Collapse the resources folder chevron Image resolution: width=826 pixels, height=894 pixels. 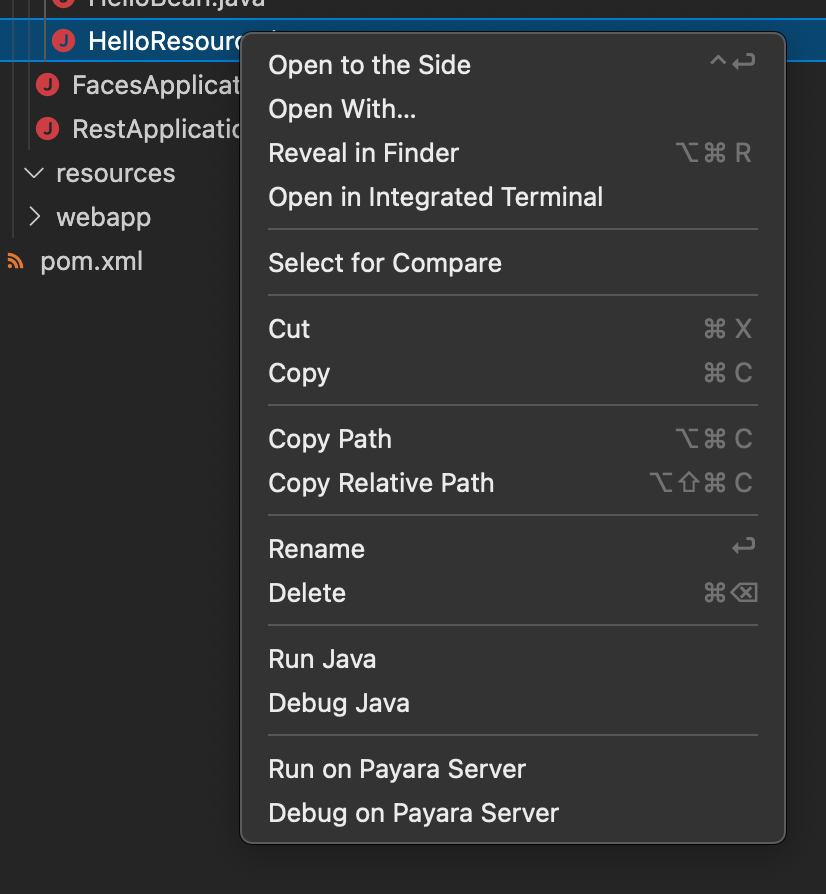[x=35, y=173]
